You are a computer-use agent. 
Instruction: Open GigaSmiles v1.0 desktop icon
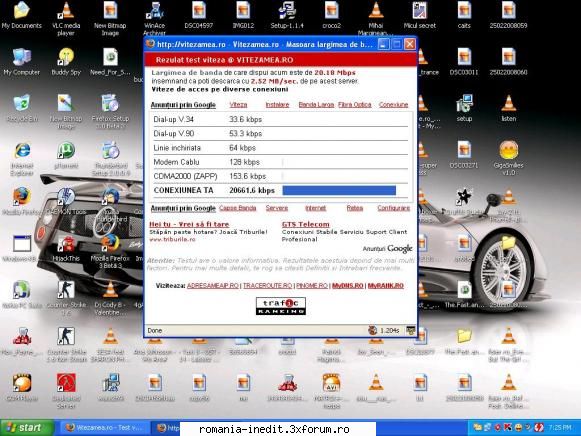coord(508,159)
